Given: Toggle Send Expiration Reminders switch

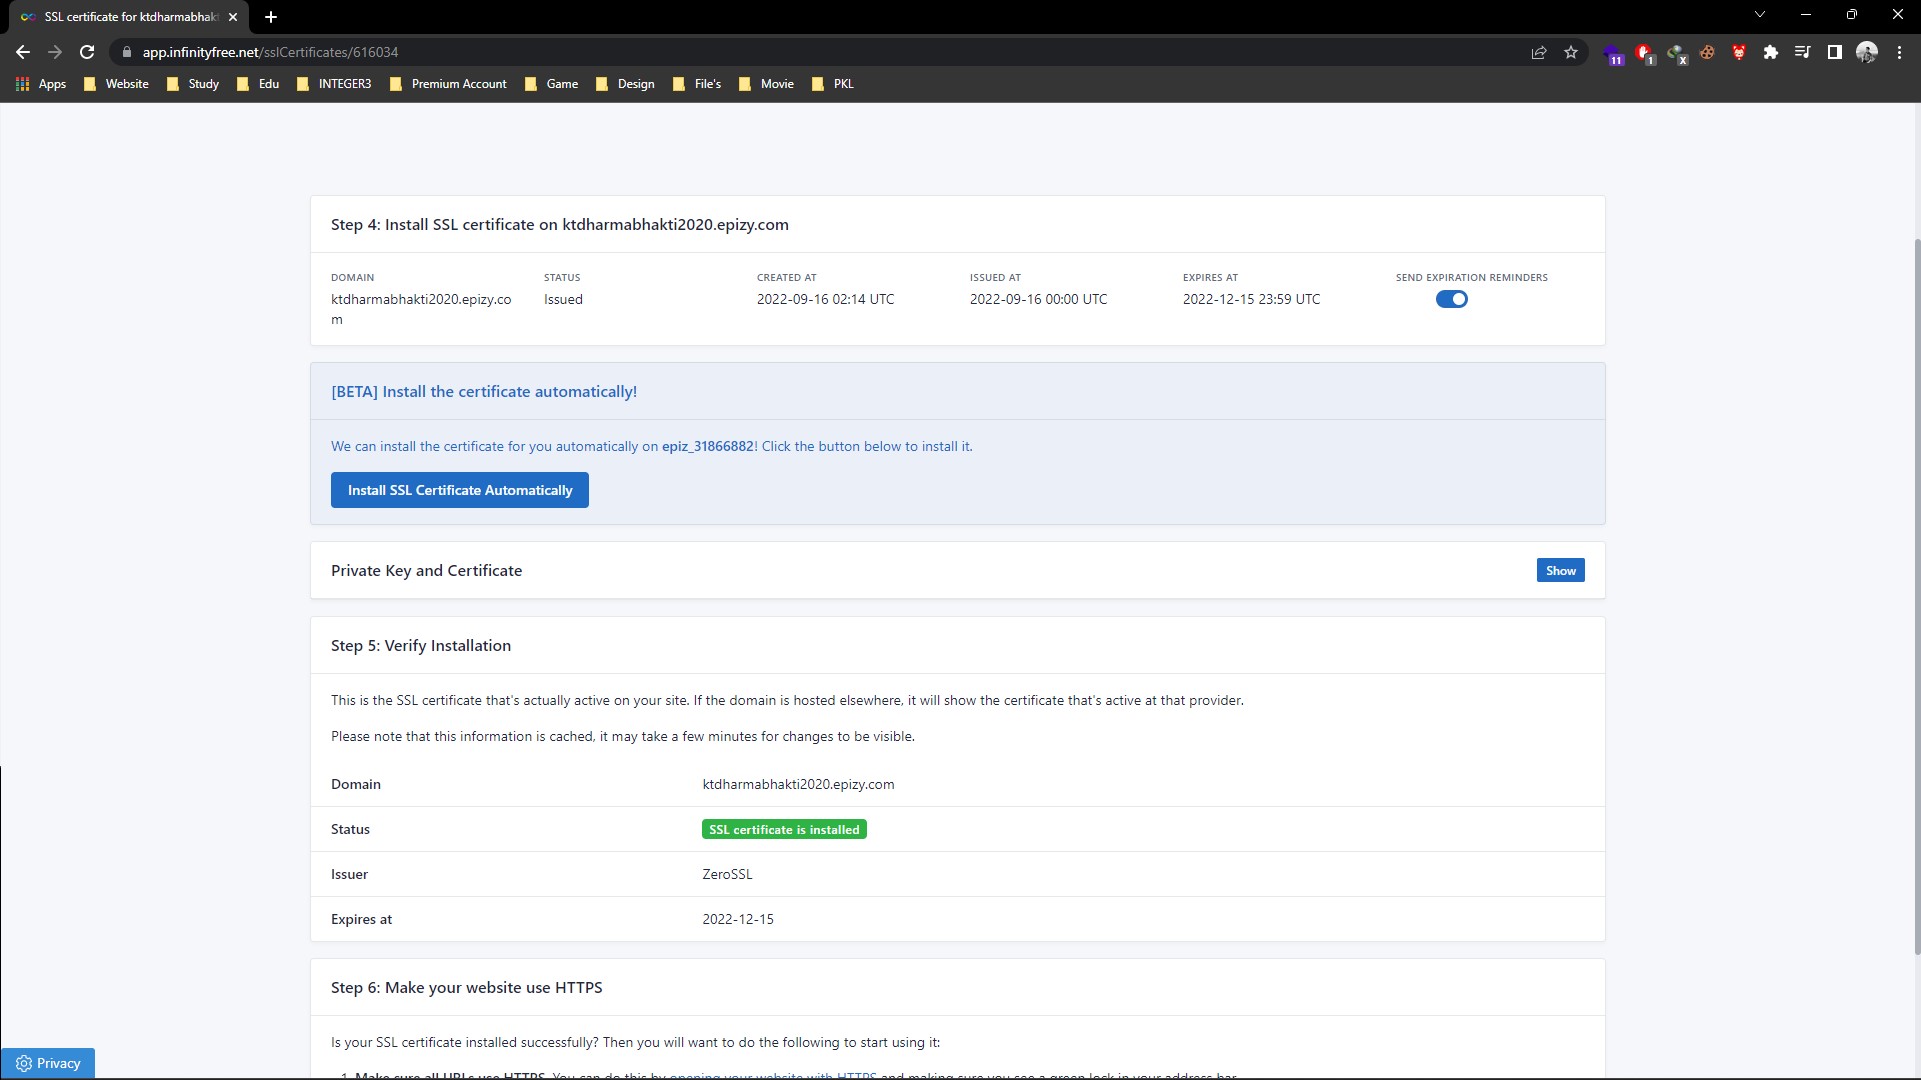Looking at the screenshot, I should [x=1451, y=299].
